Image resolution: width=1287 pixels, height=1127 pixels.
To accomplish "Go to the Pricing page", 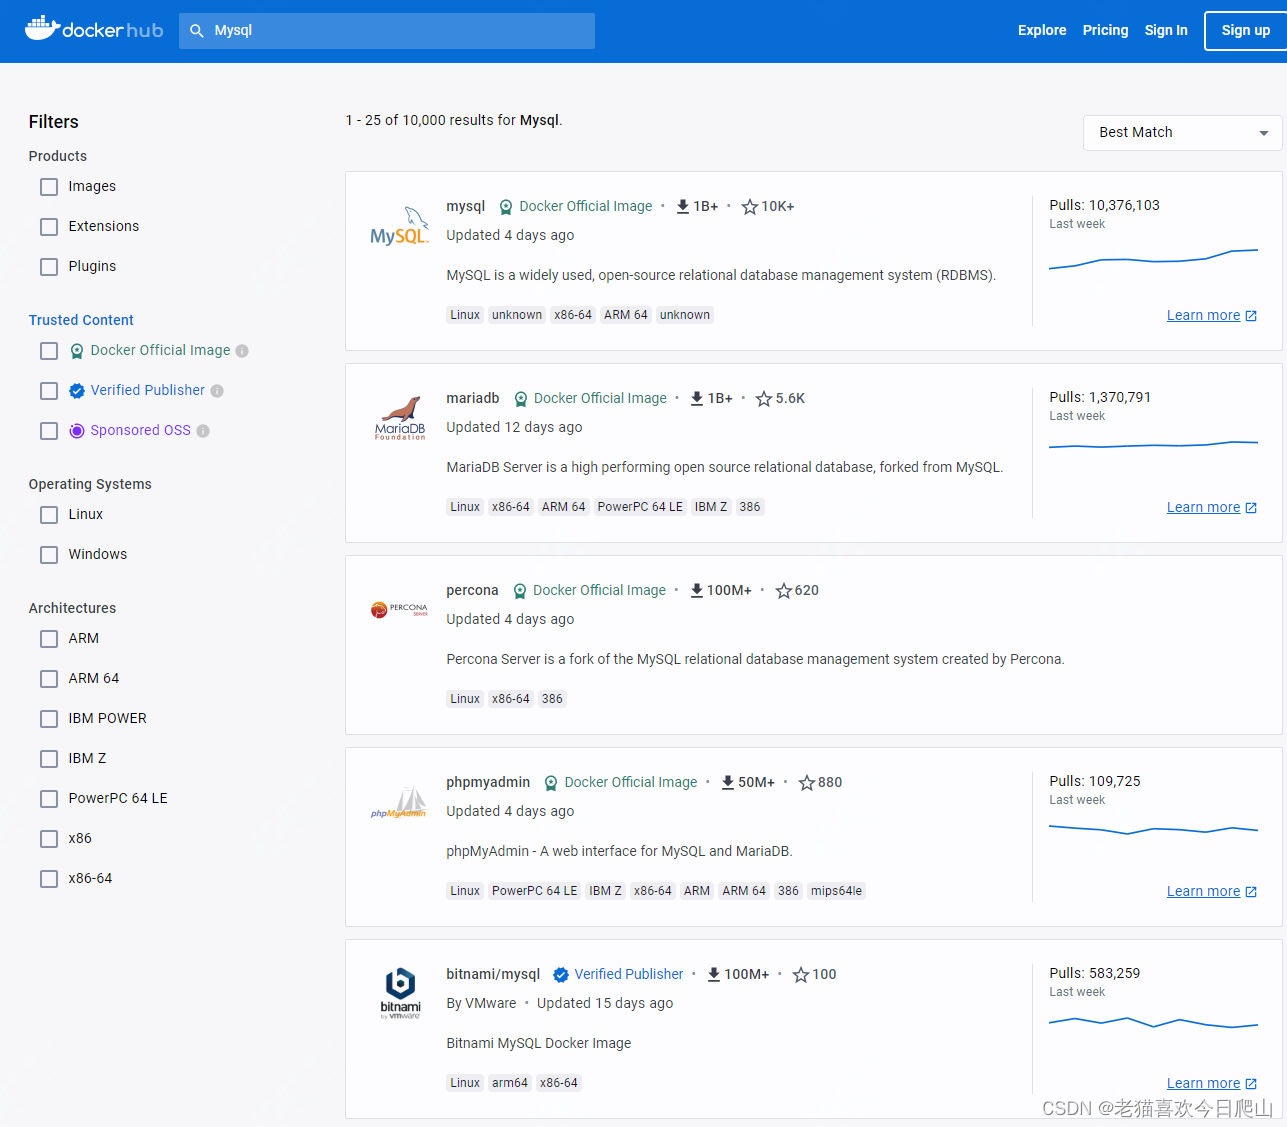I will pyautogui.click(x=1105, y=30).
